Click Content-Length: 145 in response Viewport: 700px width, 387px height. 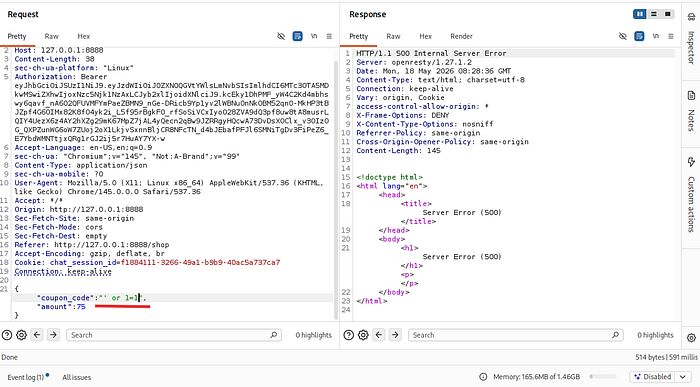point(398,150)
